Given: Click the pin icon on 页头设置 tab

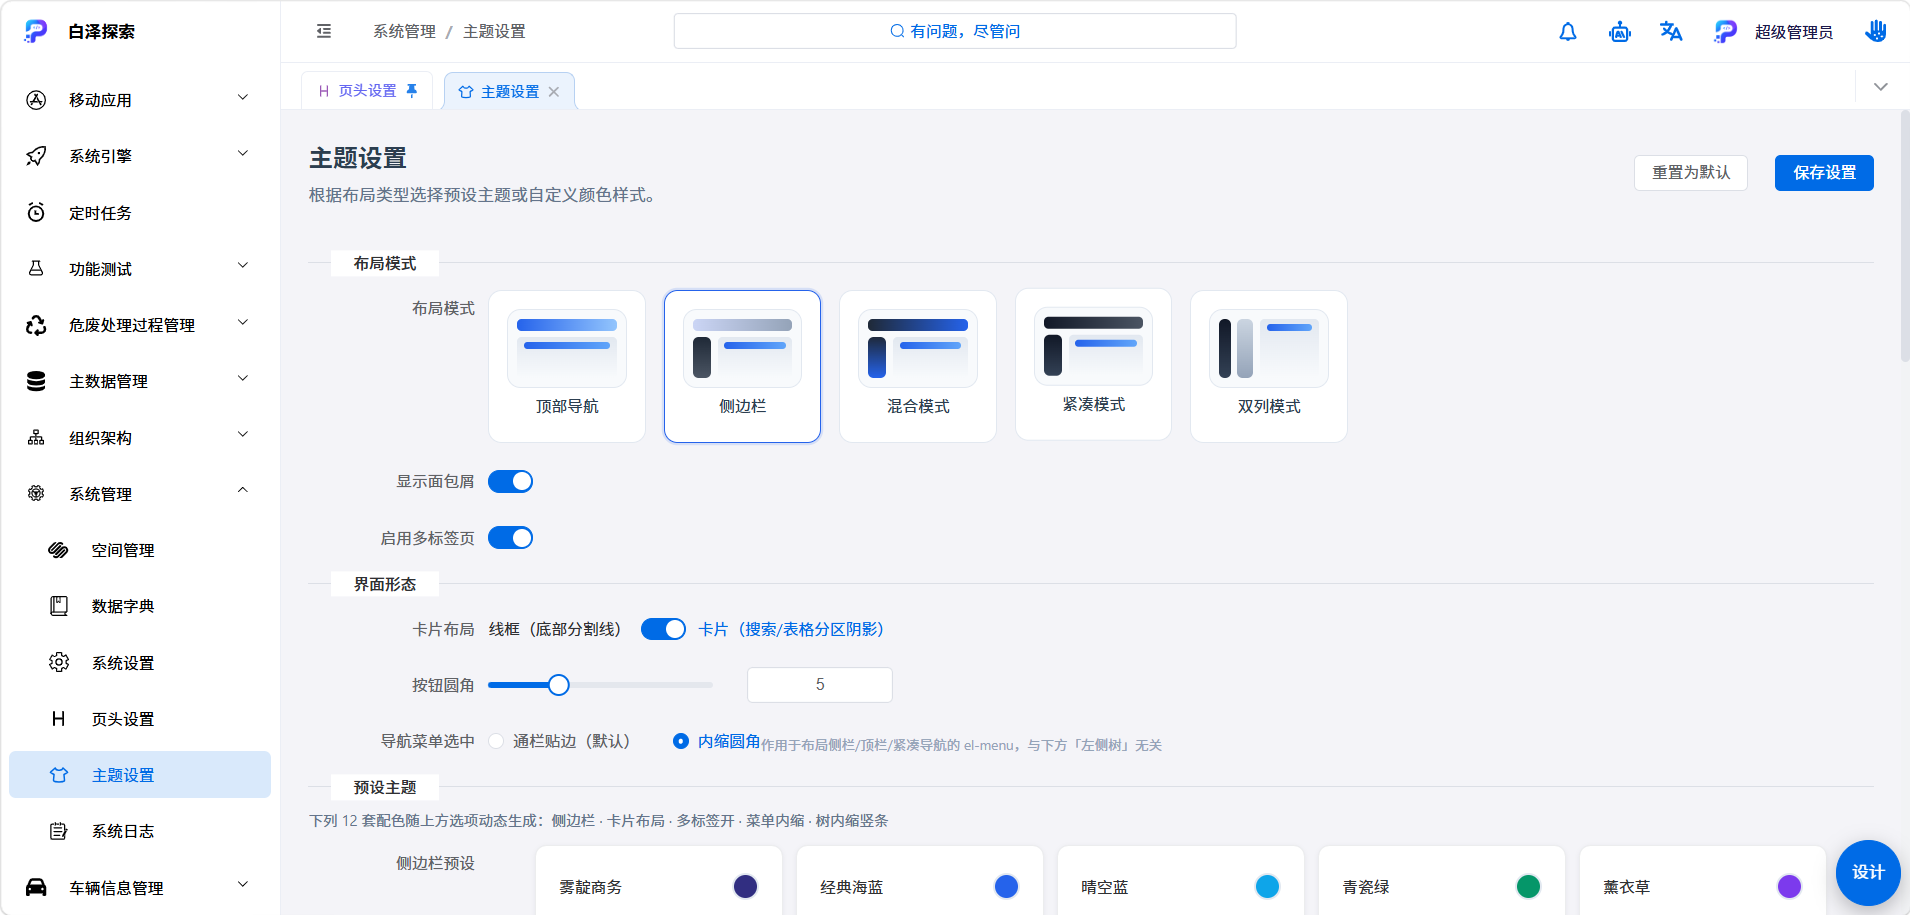Looking at the screenshot, I should pos(412,90).
